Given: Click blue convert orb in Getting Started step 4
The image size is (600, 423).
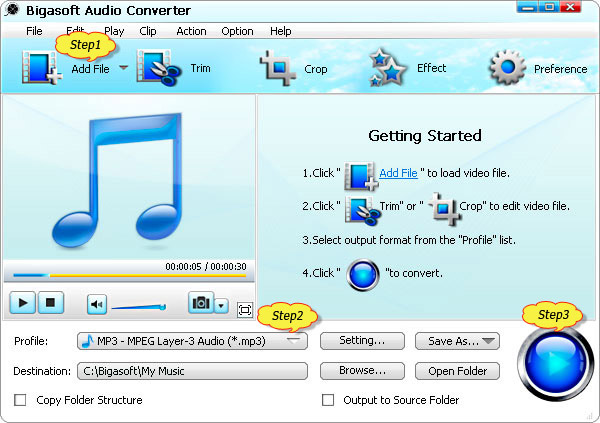Looking at the screenshot, I should [x=363, y=275].
